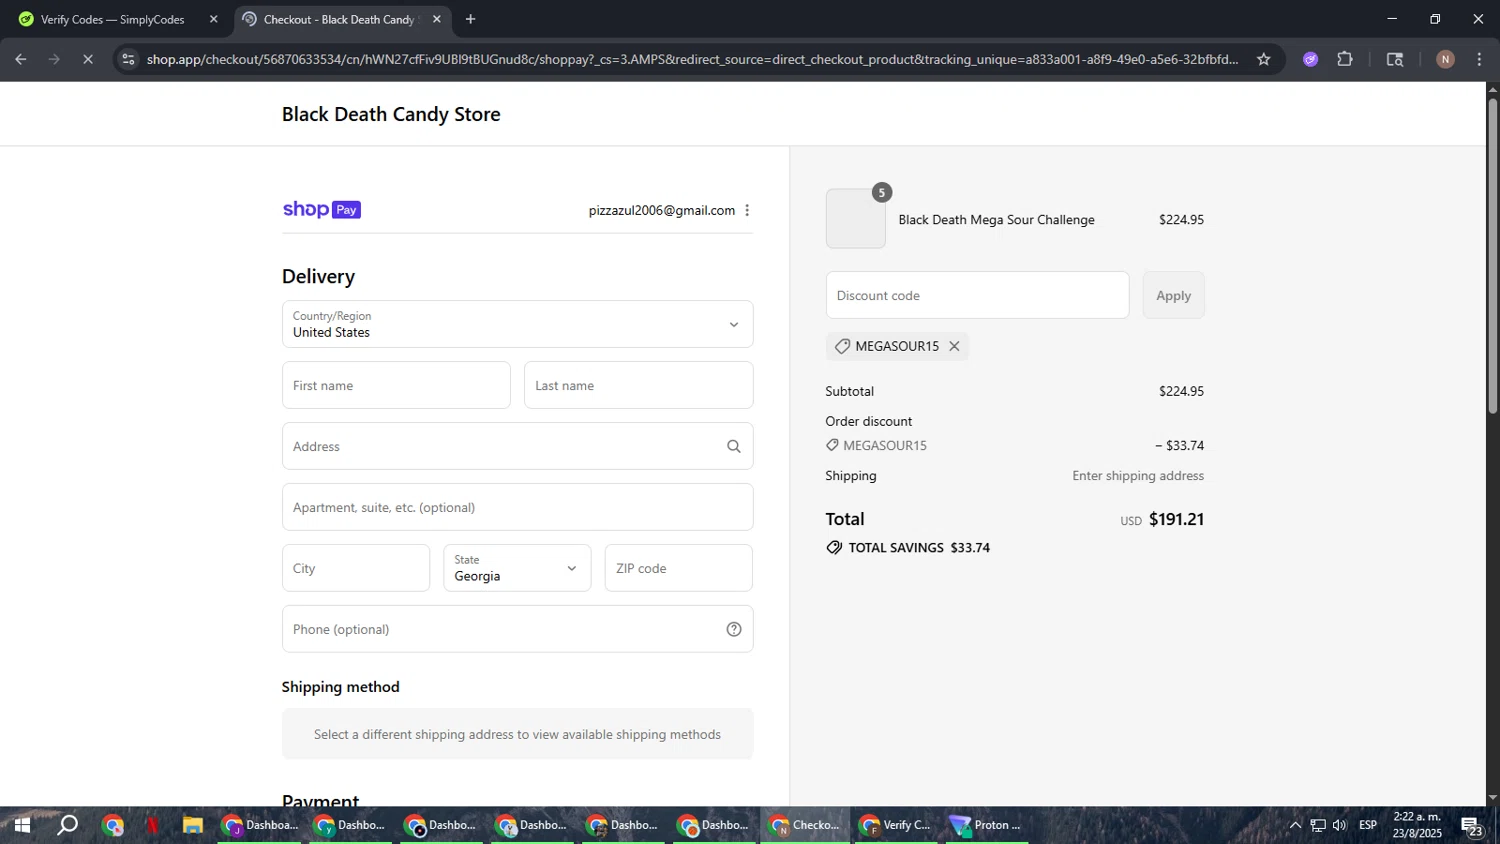
Task: Click the phone help question mark icon
Action: [734, 629]
